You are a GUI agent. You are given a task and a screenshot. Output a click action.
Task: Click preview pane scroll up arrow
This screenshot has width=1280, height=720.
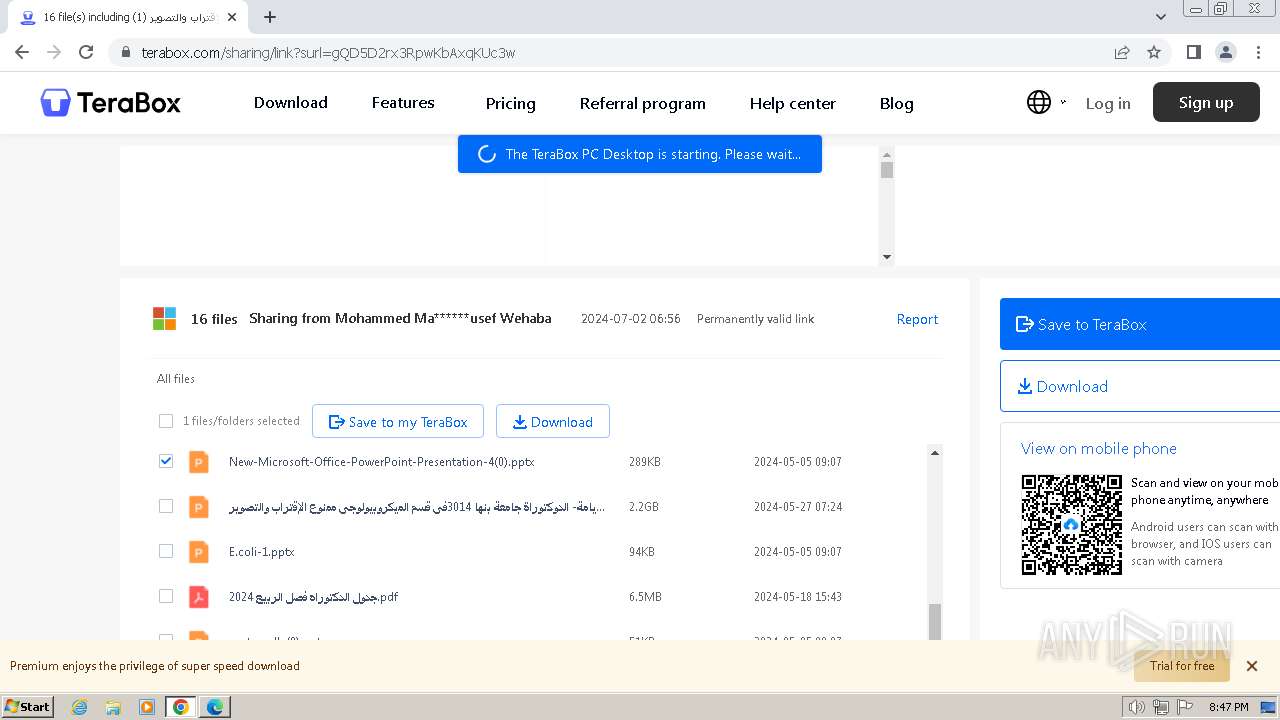886,155
